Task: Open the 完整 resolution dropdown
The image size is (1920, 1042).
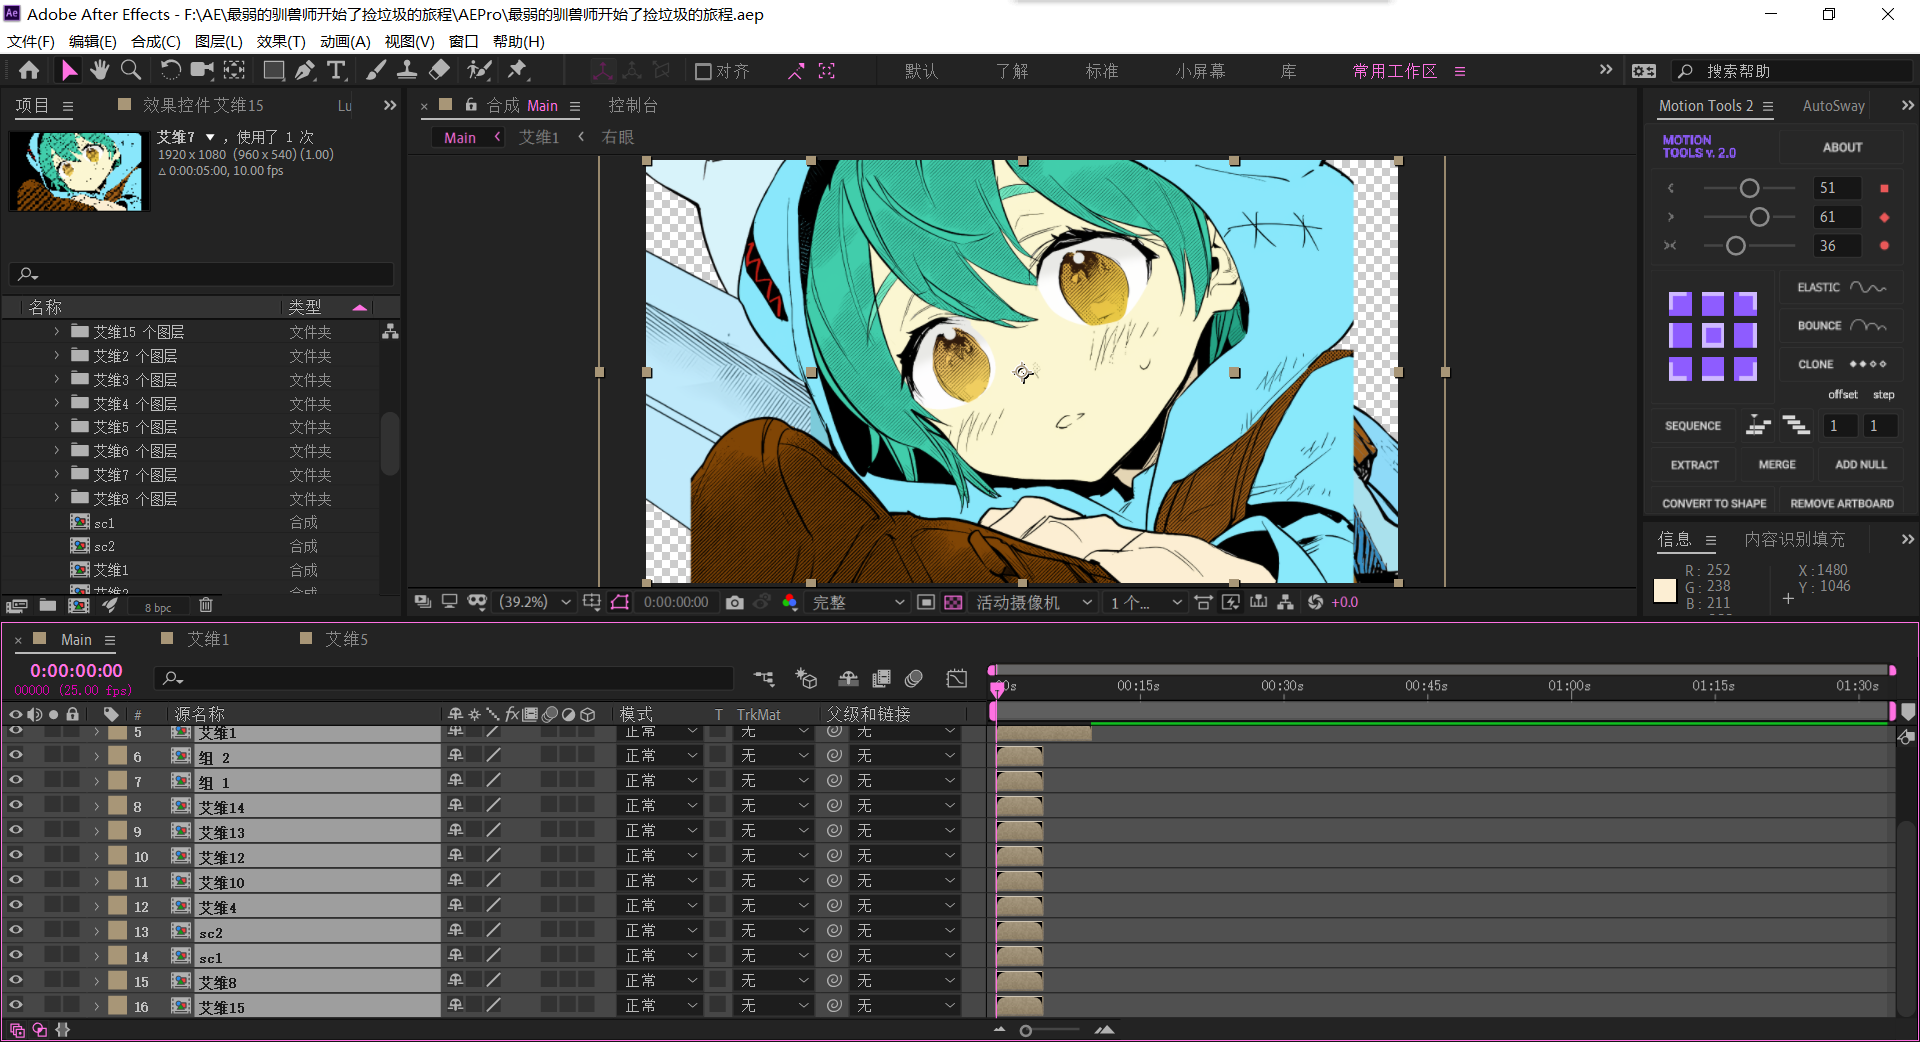Action: 858,602
